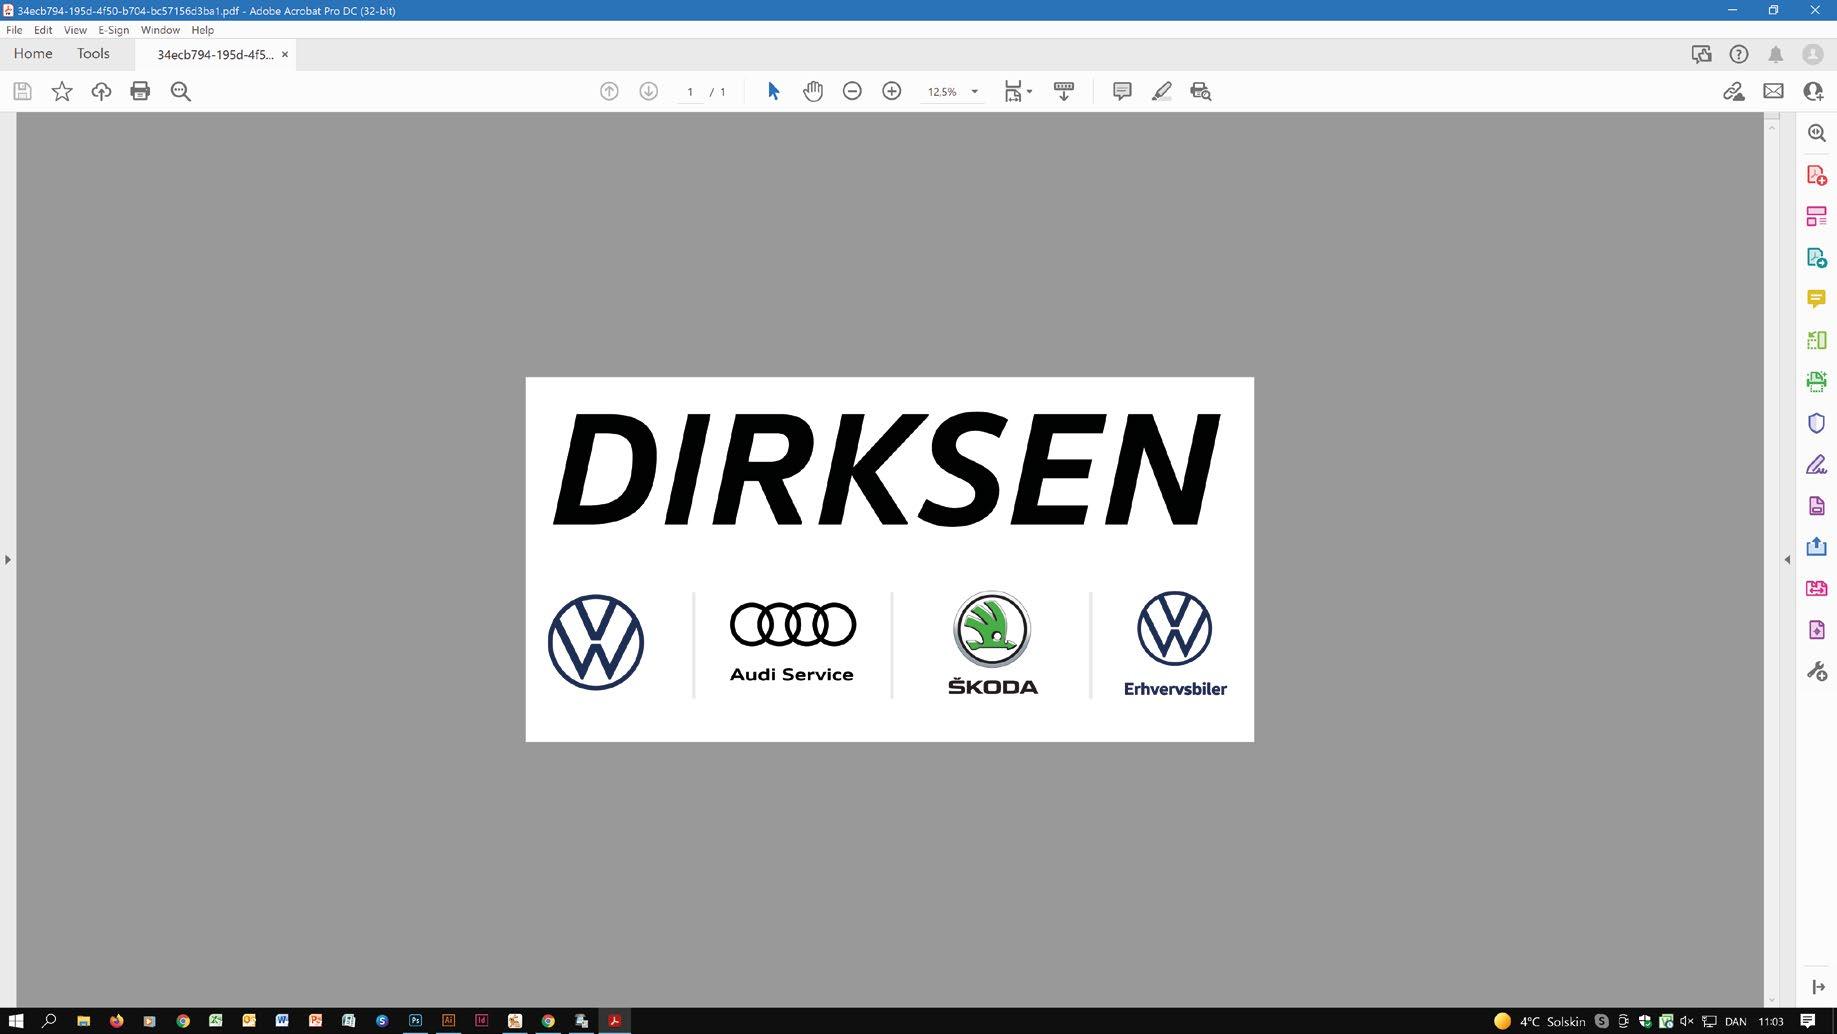Open the Help question mark icon
The image size is (1837, 1034).
pos(1739,54)
